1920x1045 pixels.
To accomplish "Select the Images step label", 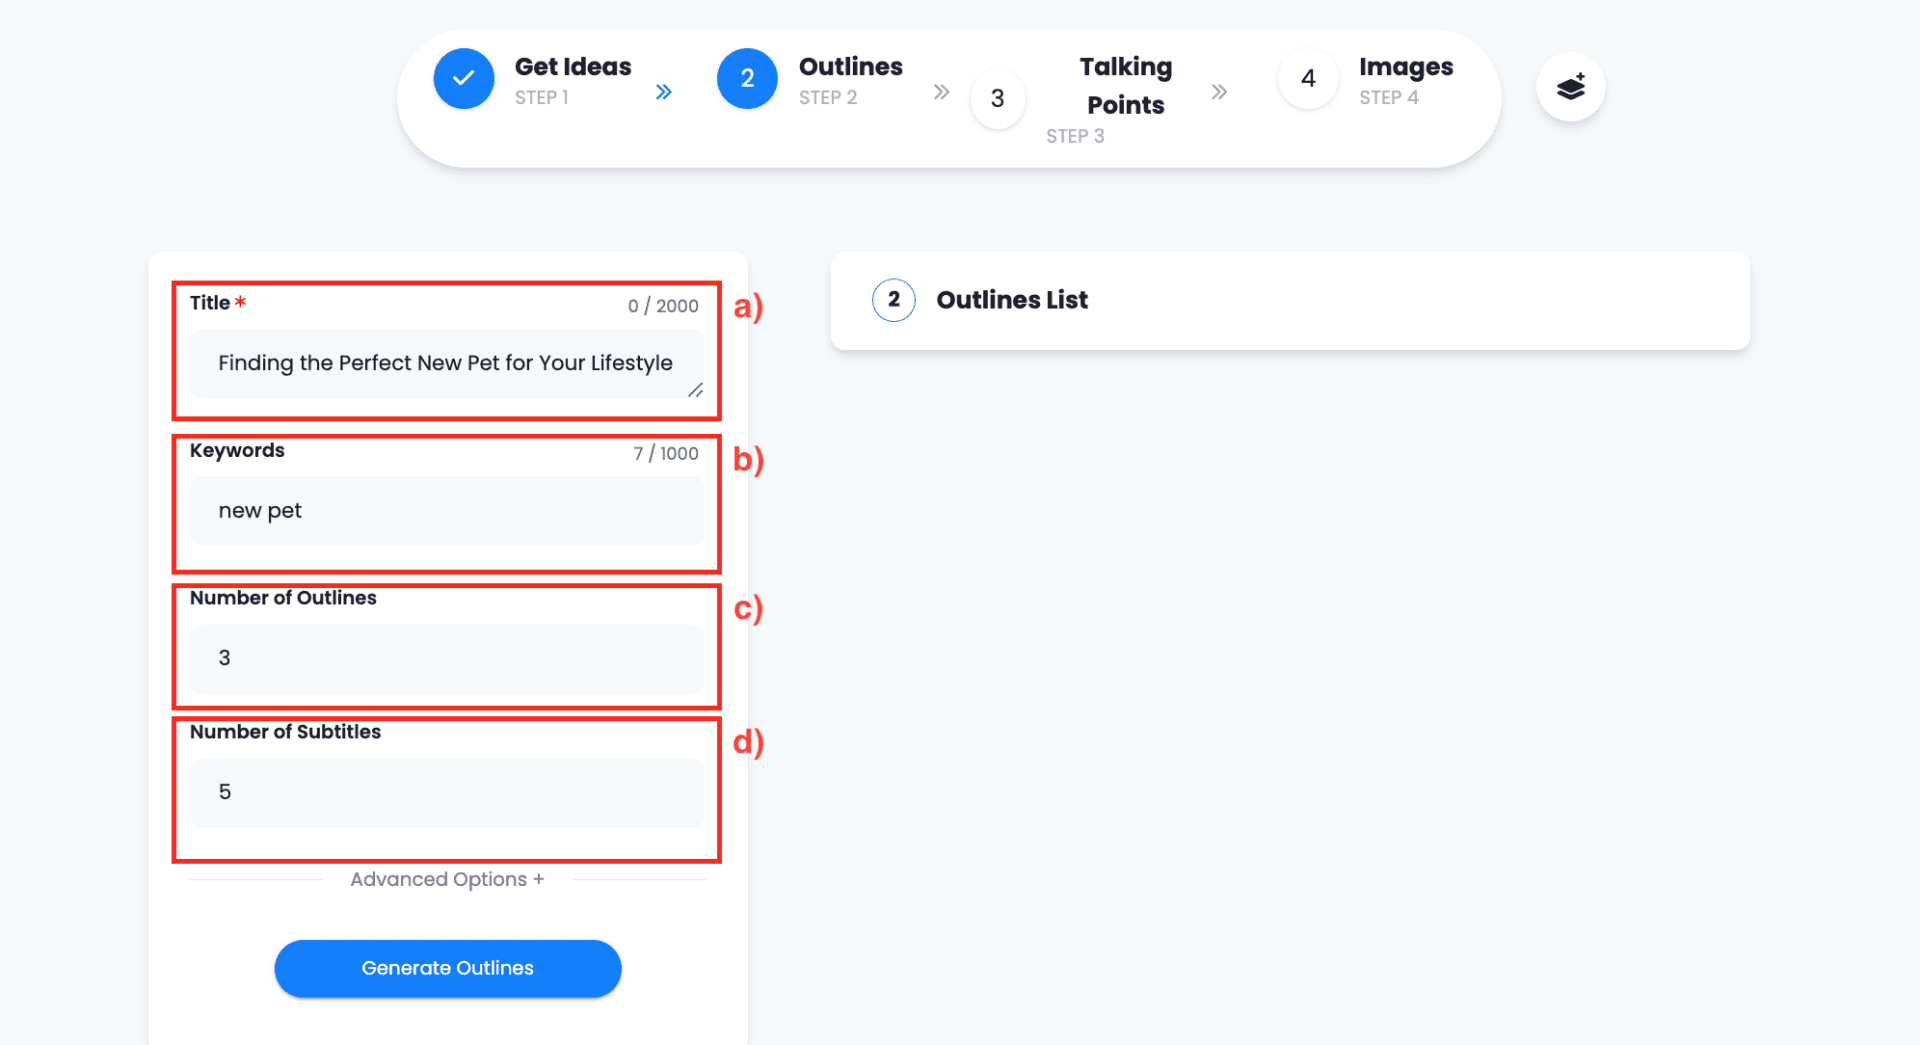I will point(1405,67).
